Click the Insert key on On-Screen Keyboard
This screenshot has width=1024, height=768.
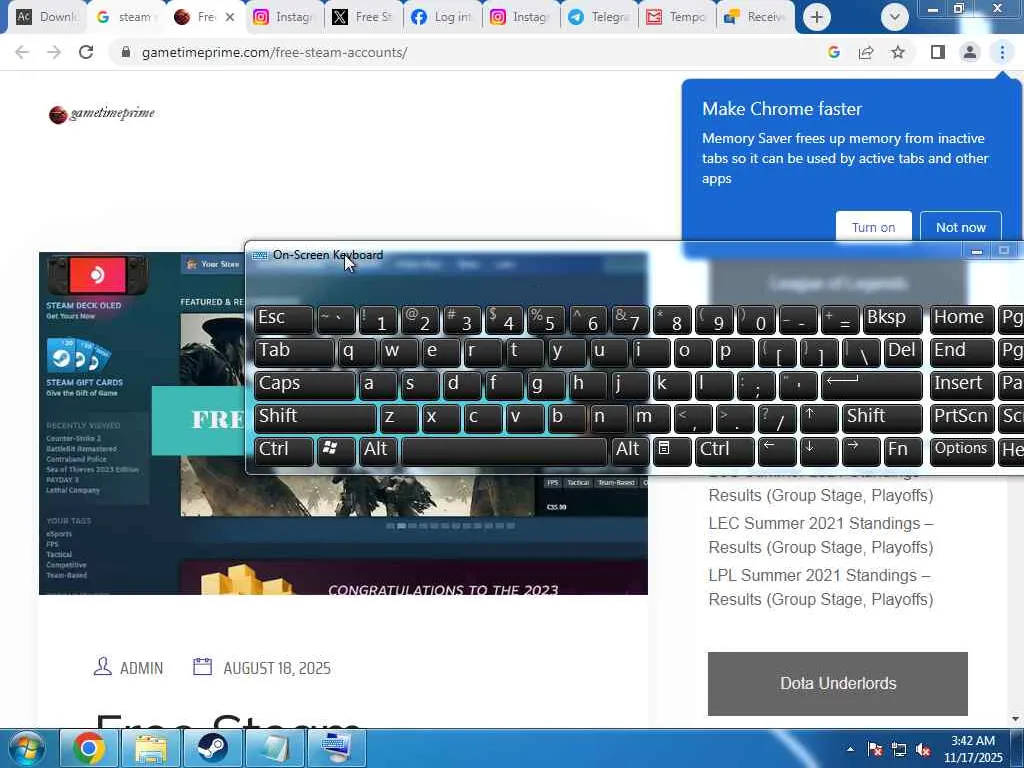pos(961,385)
